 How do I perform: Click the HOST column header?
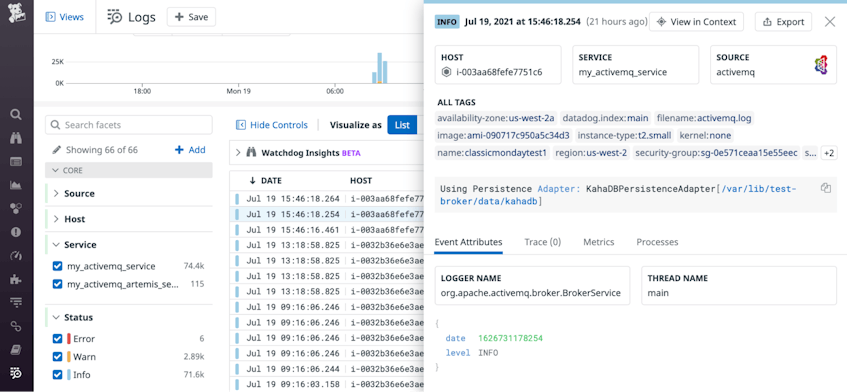pos(361,181)
